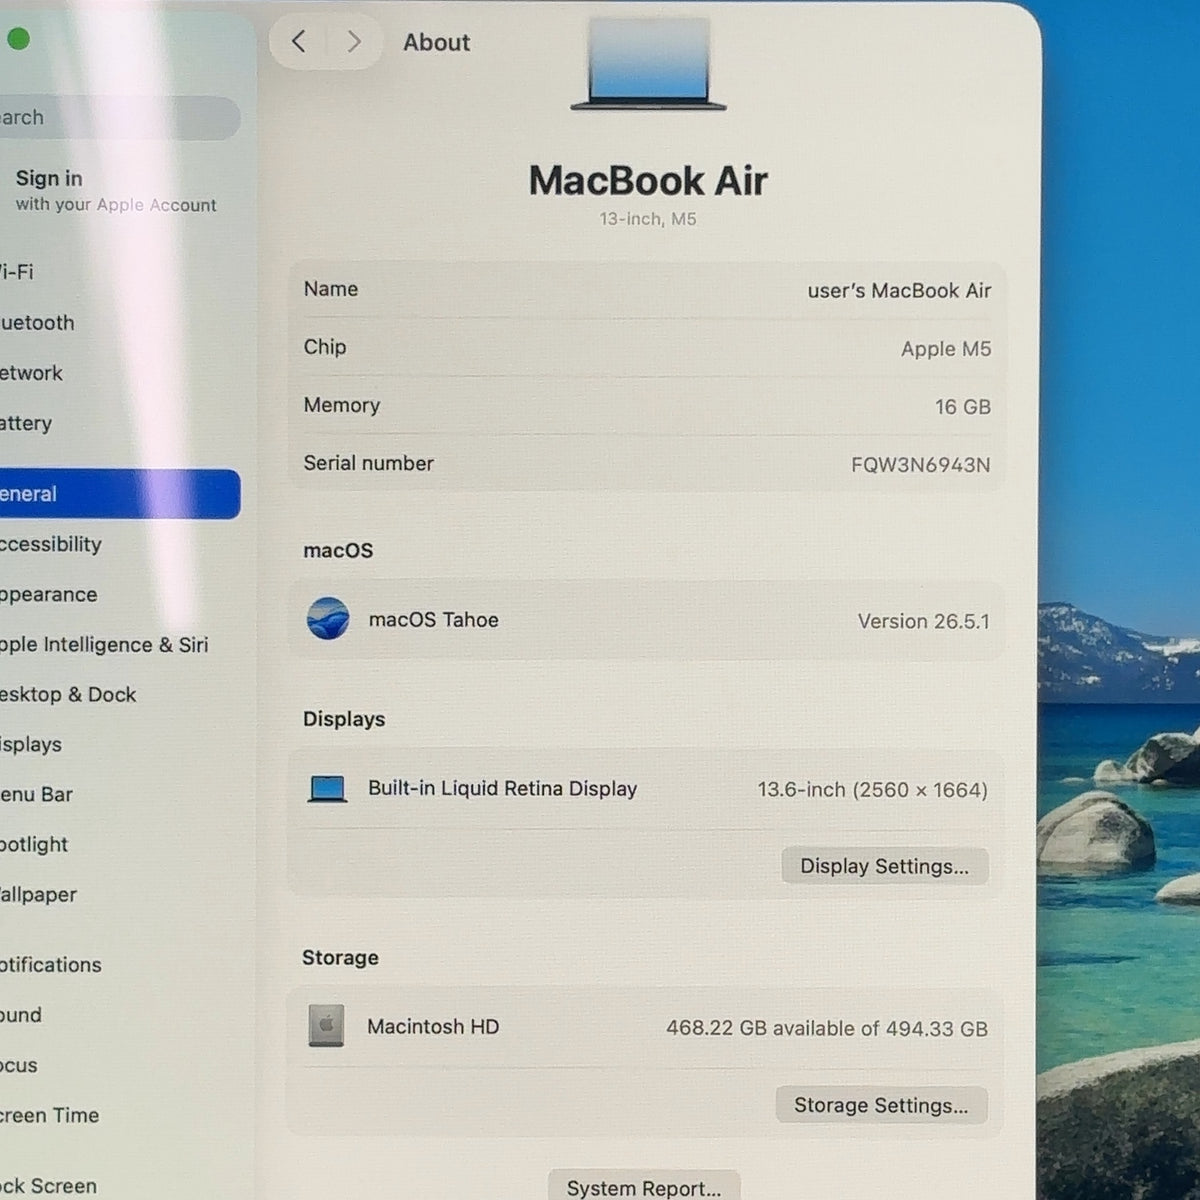Go back with the left chevron

click(x=298, y=41)
